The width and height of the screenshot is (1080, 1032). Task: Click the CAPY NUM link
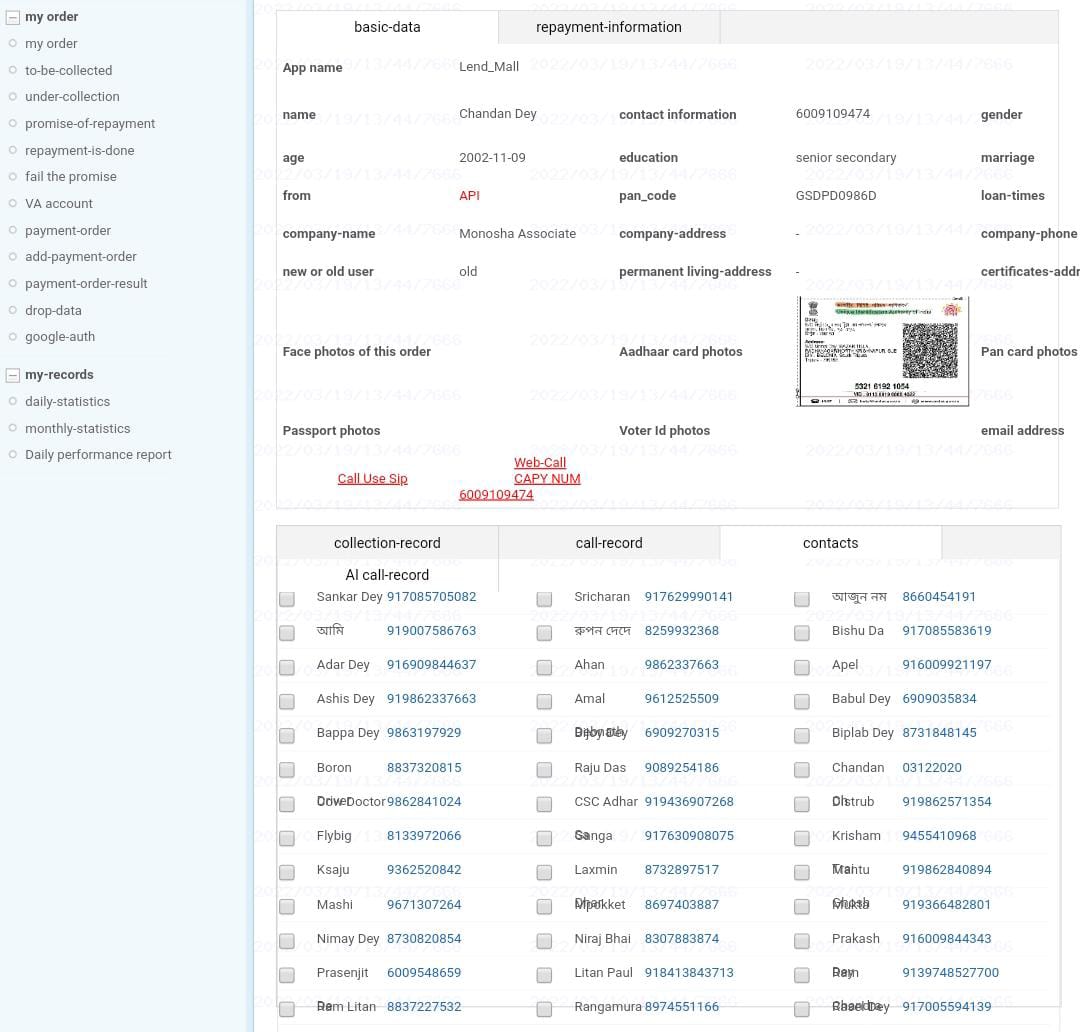[x=547, y=479]
